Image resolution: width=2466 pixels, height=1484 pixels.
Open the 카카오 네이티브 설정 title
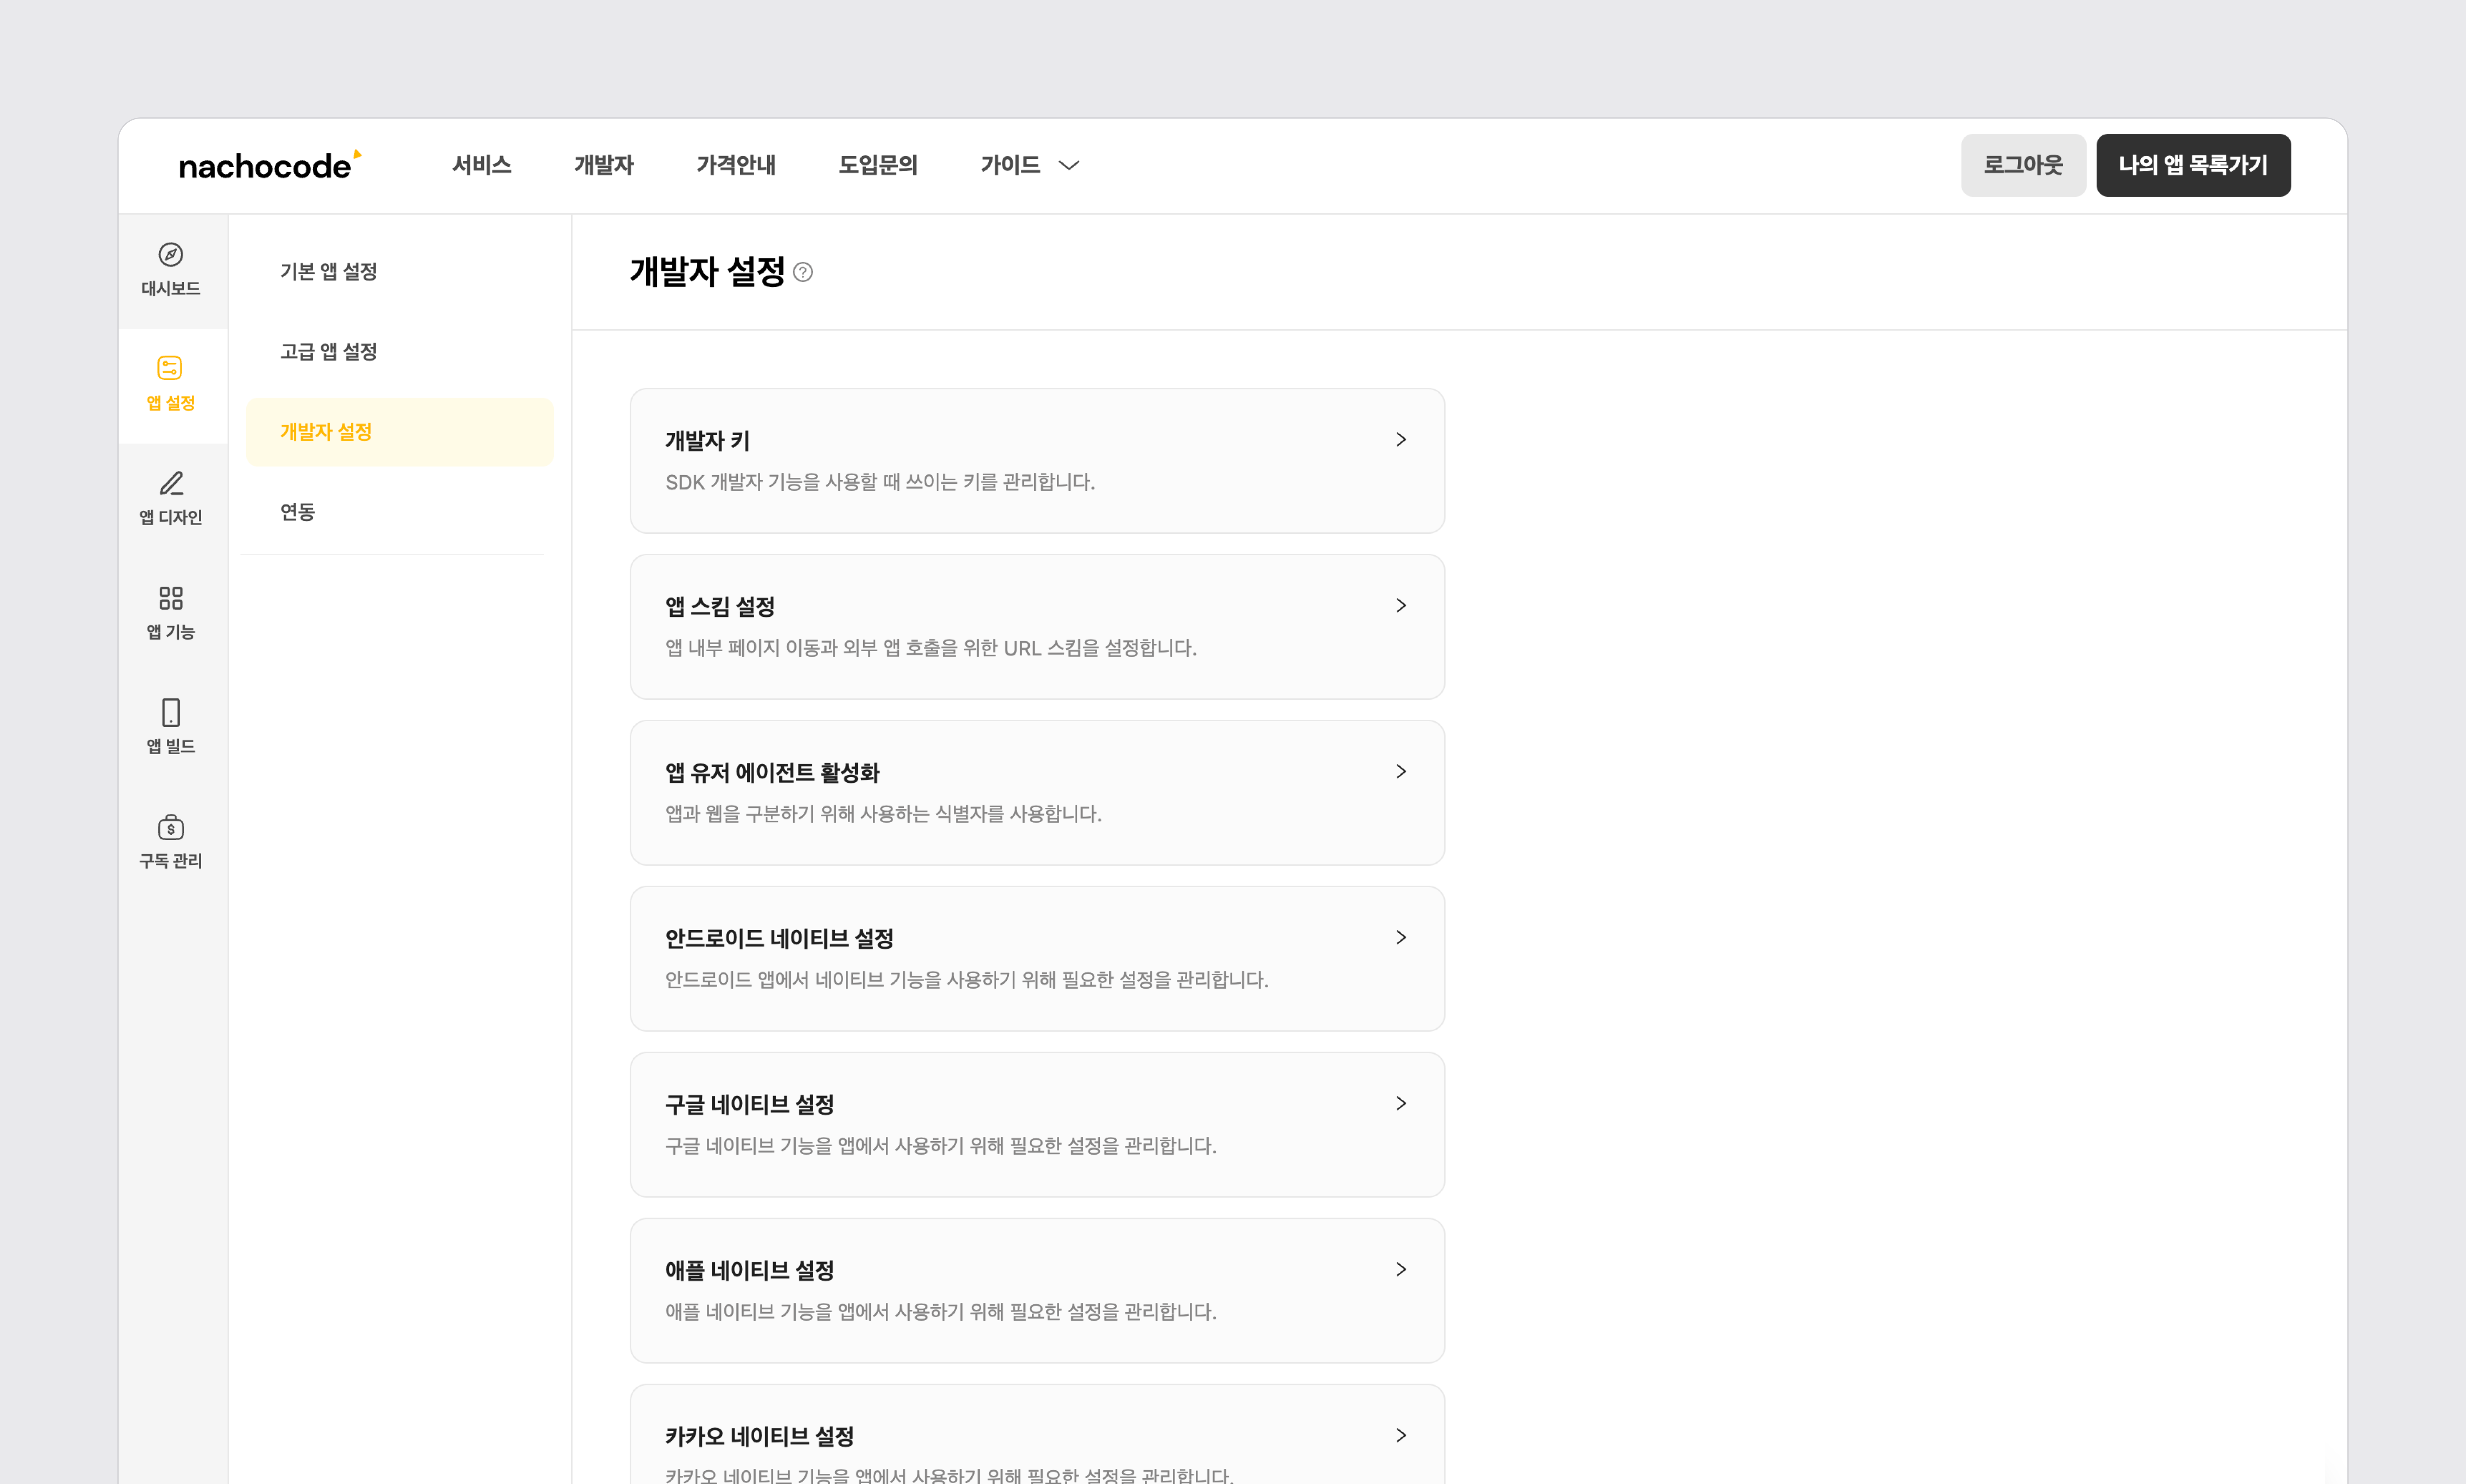pos(760,1437)
